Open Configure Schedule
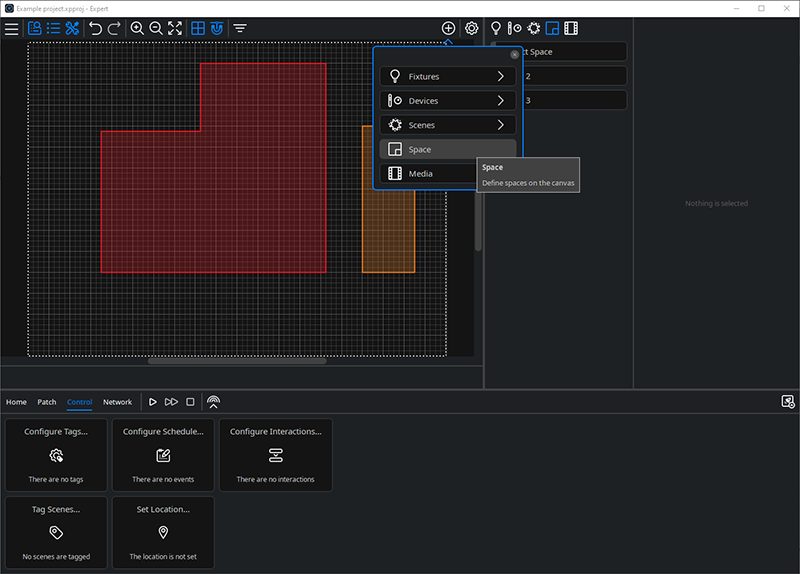This screenshot has height=574, width=800. click(x=163, y=455)
